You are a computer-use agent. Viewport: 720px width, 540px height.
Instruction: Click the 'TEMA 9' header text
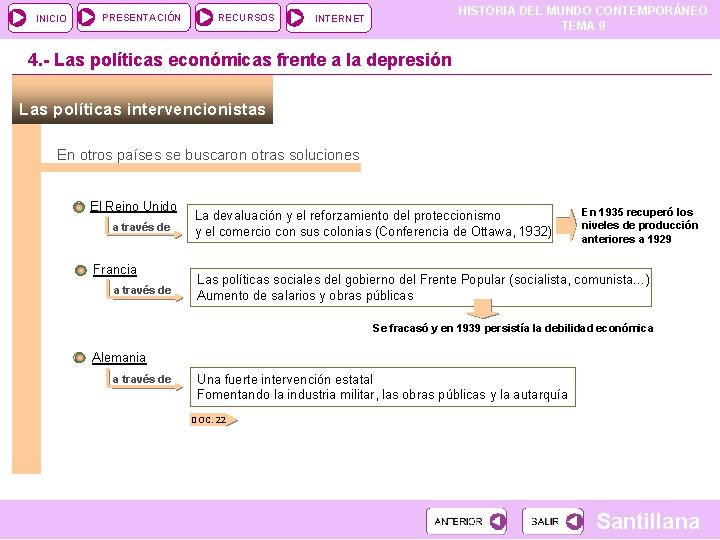point(584,26)
